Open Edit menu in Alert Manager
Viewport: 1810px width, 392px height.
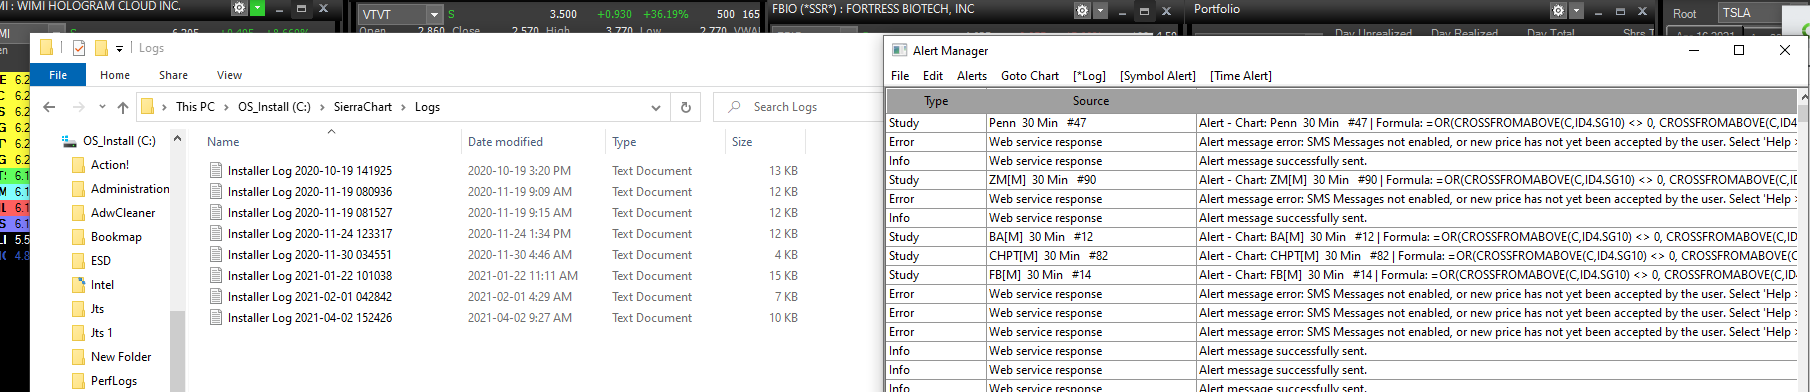point(933,76)
